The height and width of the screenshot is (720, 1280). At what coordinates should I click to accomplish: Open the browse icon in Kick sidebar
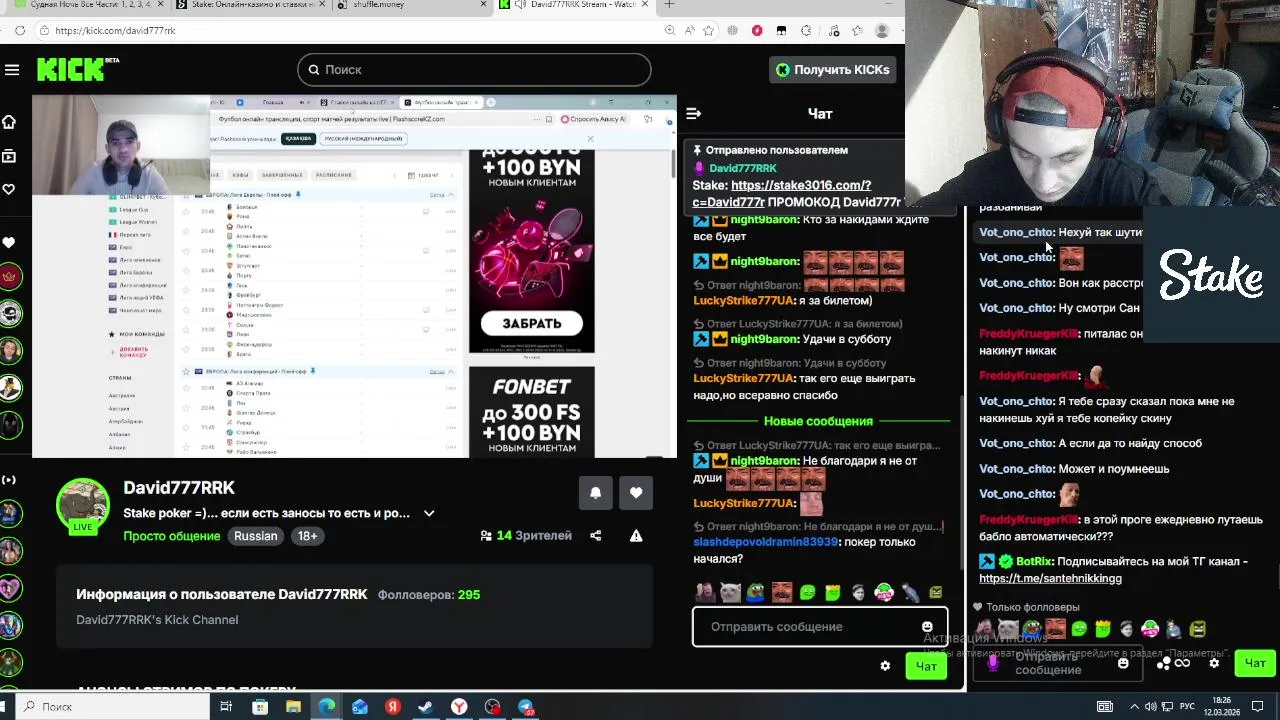[9, 156]
